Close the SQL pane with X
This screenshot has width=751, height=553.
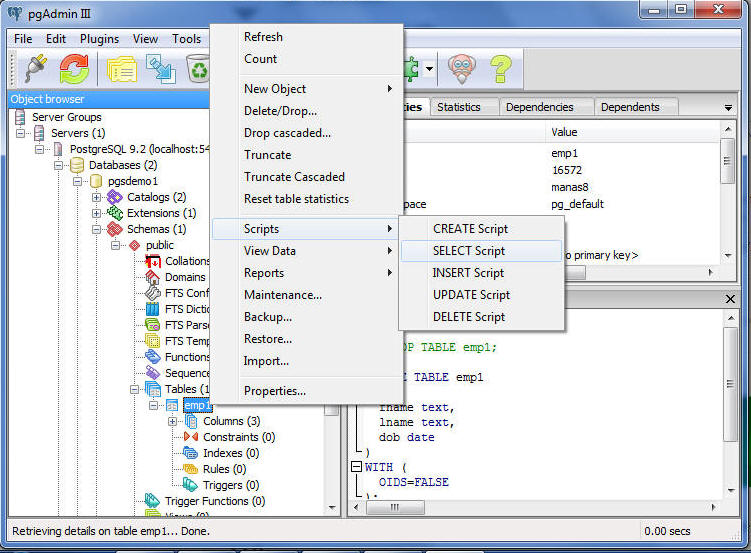point(730,299)
